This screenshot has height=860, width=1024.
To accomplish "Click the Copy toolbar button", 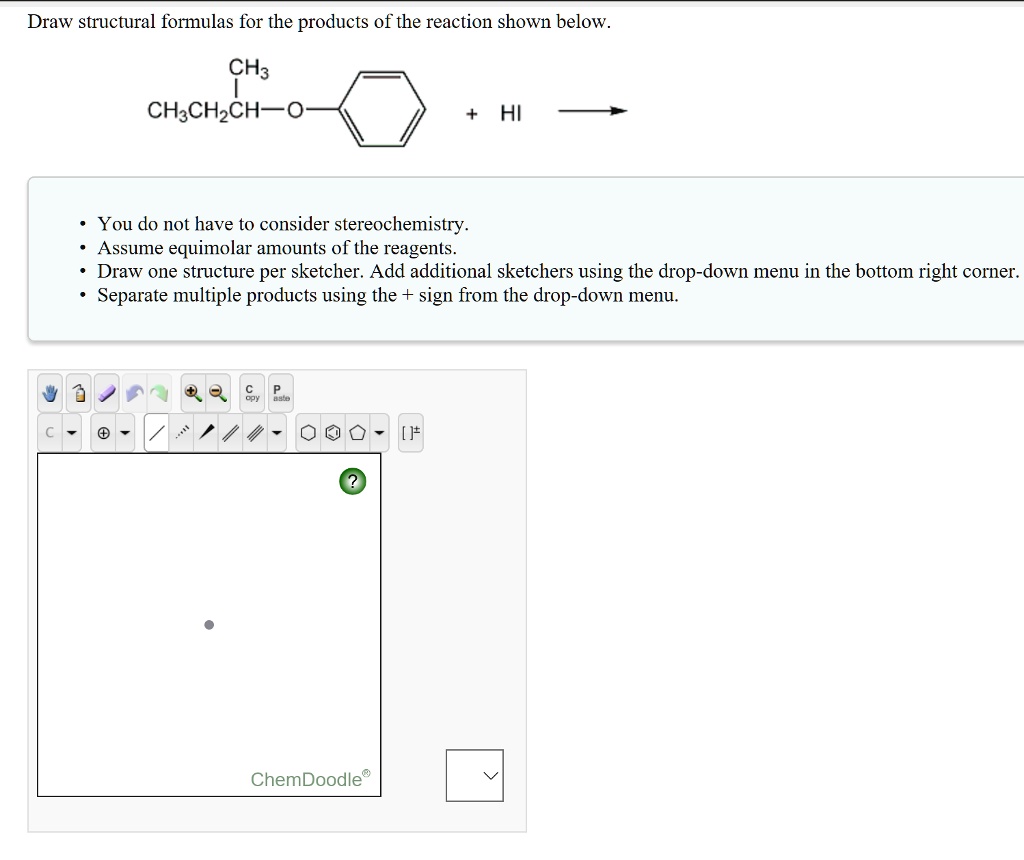I will tap(251, 392).
